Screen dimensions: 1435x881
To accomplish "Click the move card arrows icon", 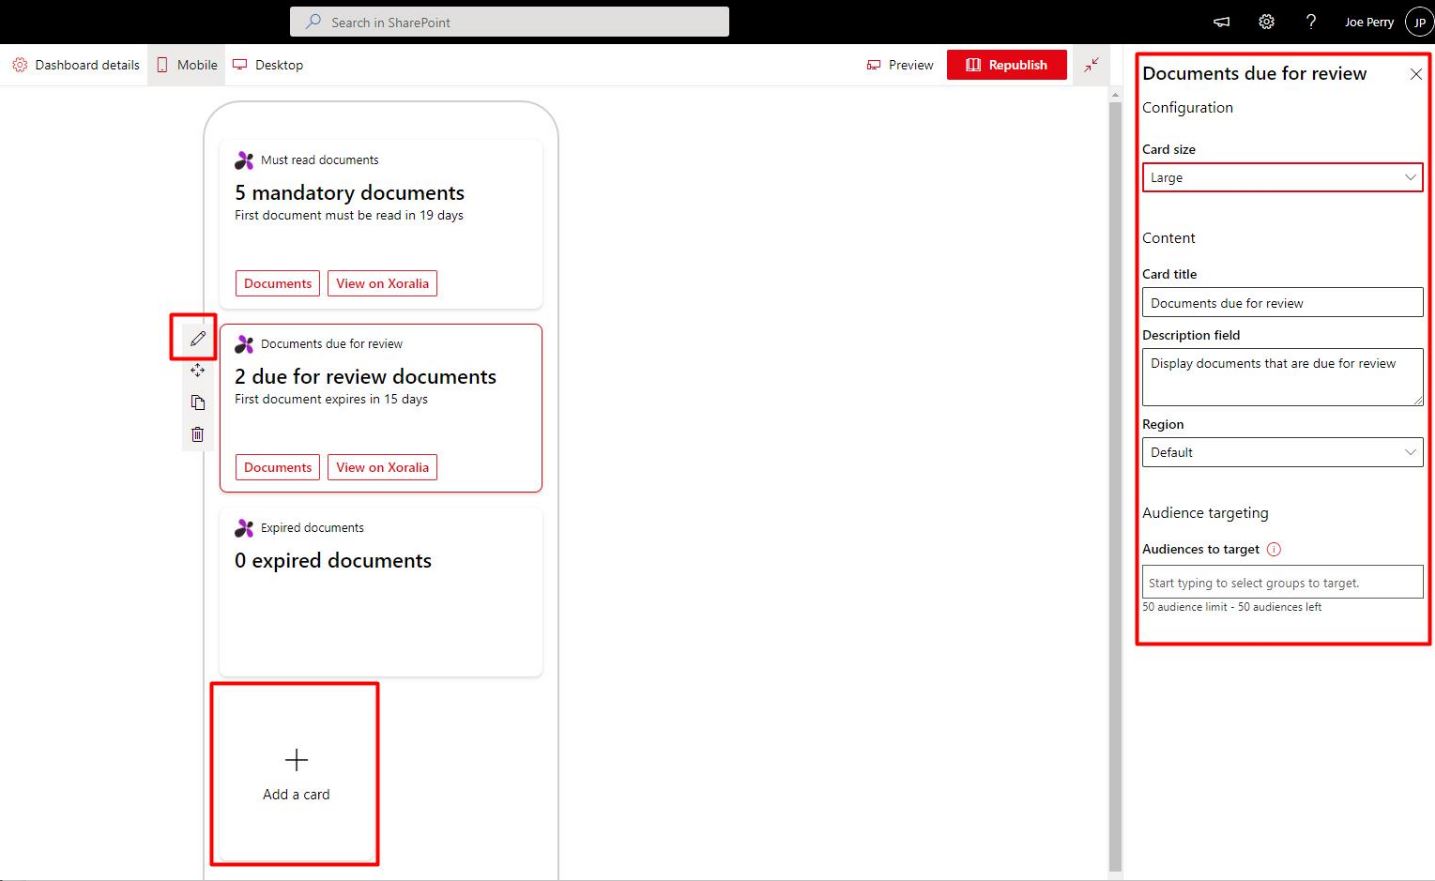I will point(198,370).
